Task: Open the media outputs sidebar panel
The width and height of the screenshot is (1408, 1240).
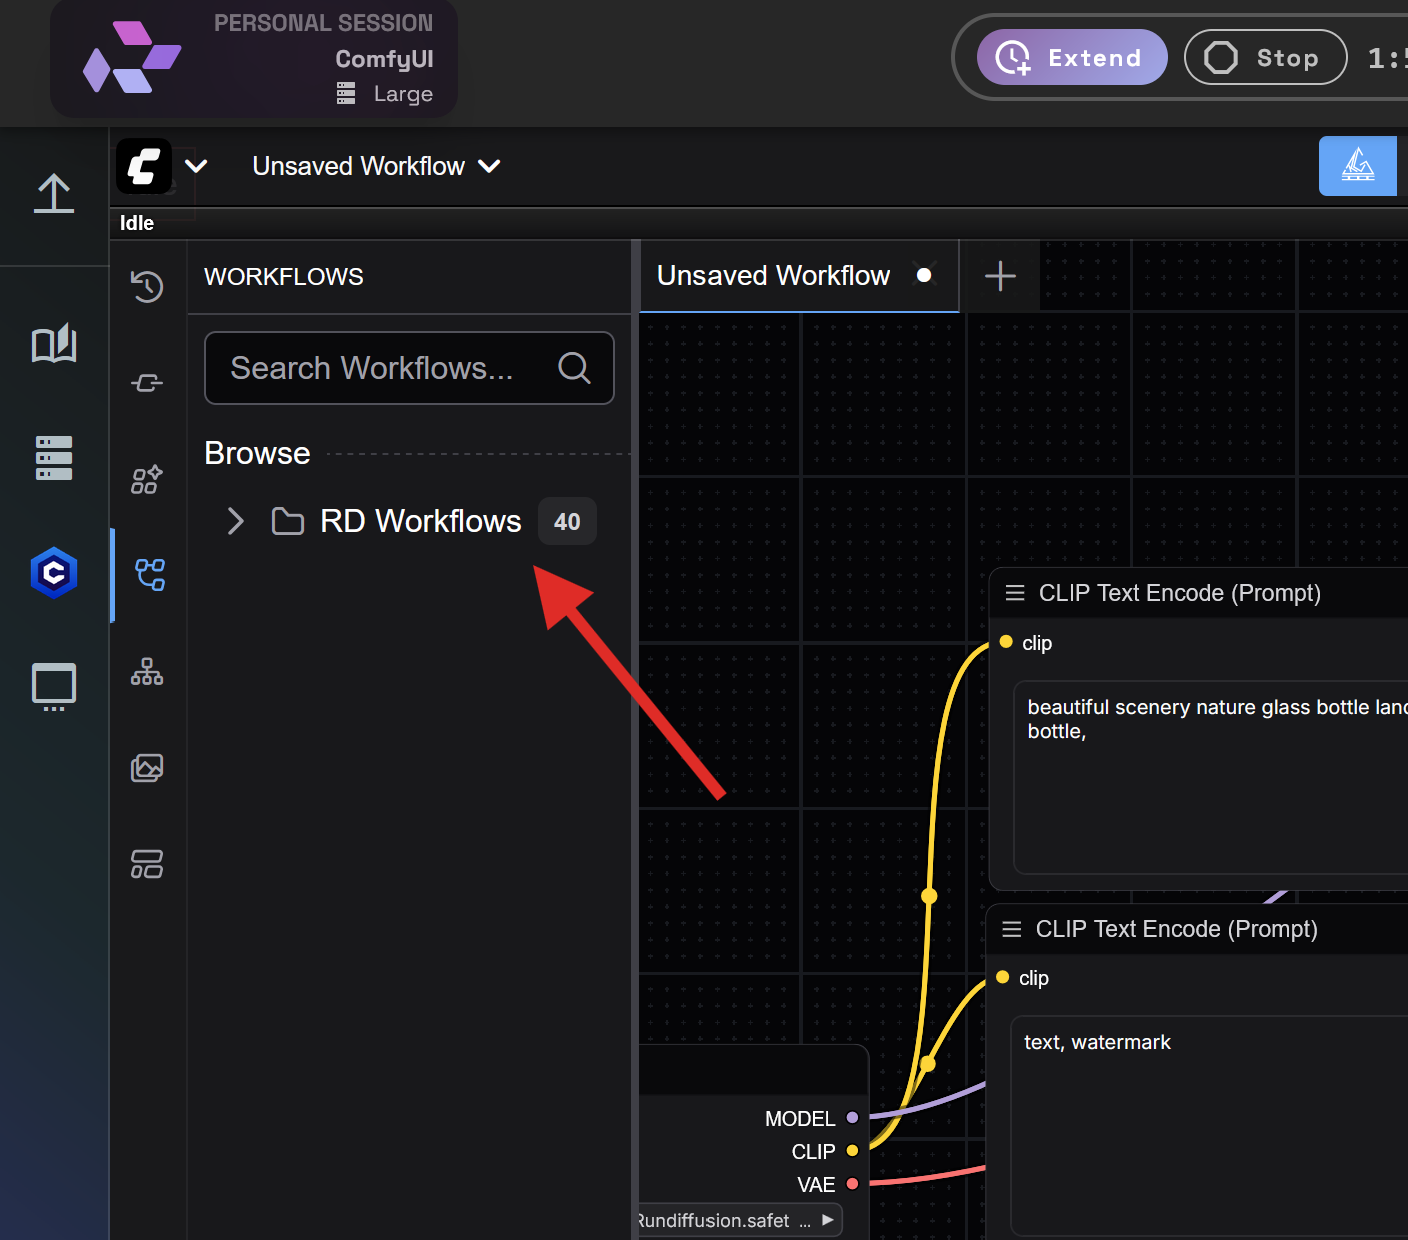Action: point(147,768)
